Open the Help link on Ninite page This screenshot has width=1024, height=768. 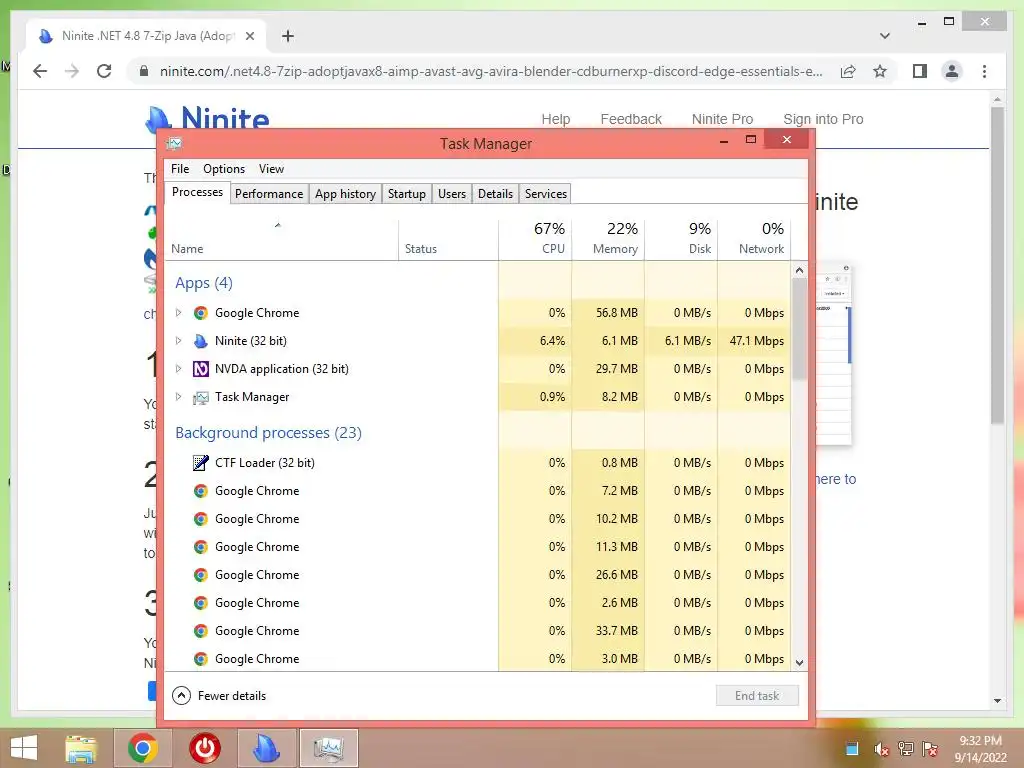coord(556,119)
